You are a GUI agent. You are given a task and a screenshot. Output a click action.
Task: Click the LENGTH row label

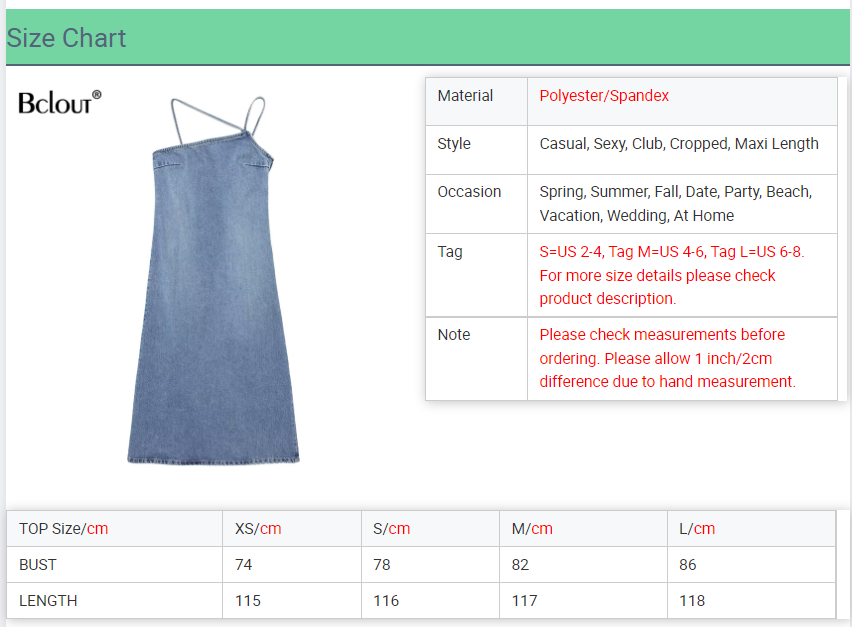[x=48, y=601]
